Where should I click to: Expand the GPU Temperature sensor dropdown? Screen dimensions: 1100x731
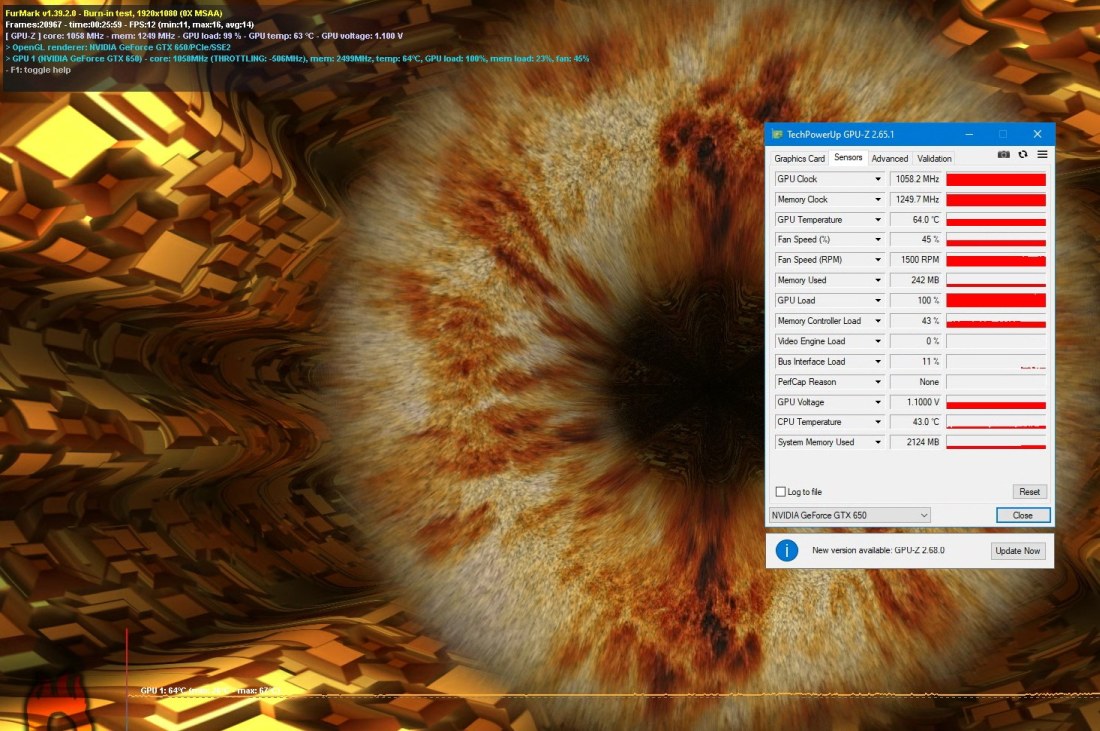pos(878,220)
